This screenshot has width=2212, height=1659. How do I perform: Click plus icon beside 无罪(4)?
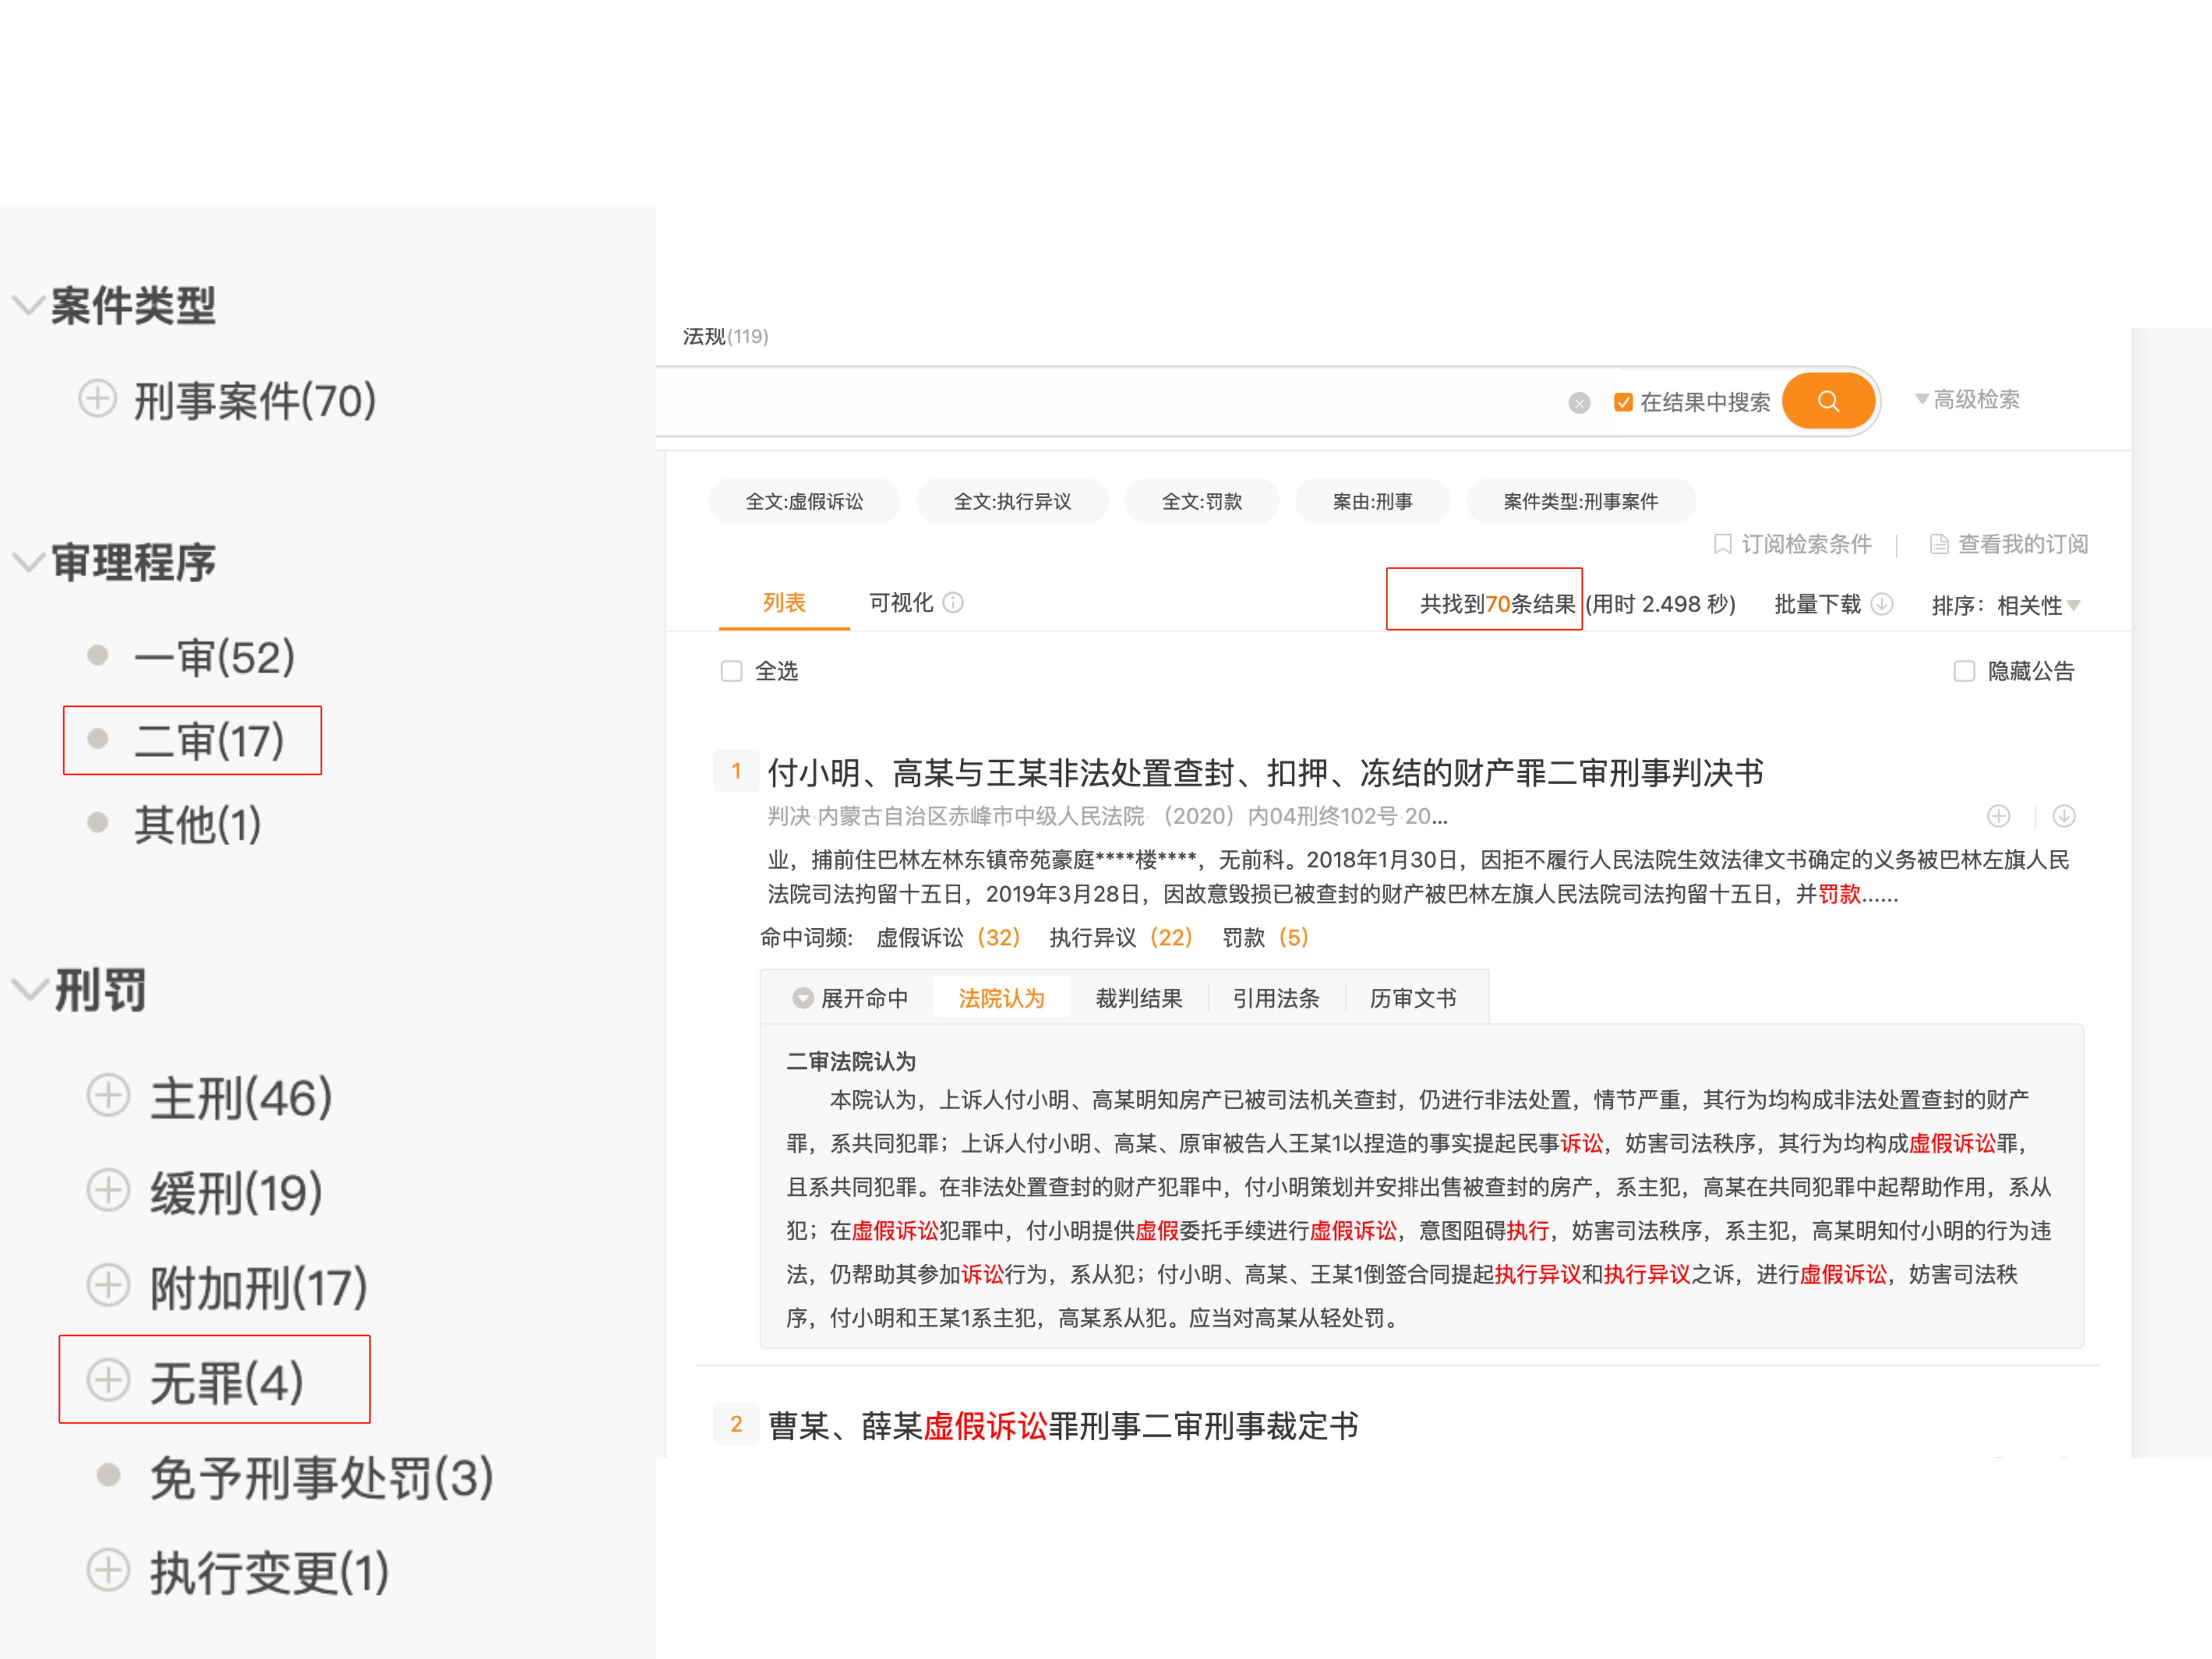point(108,1380)
